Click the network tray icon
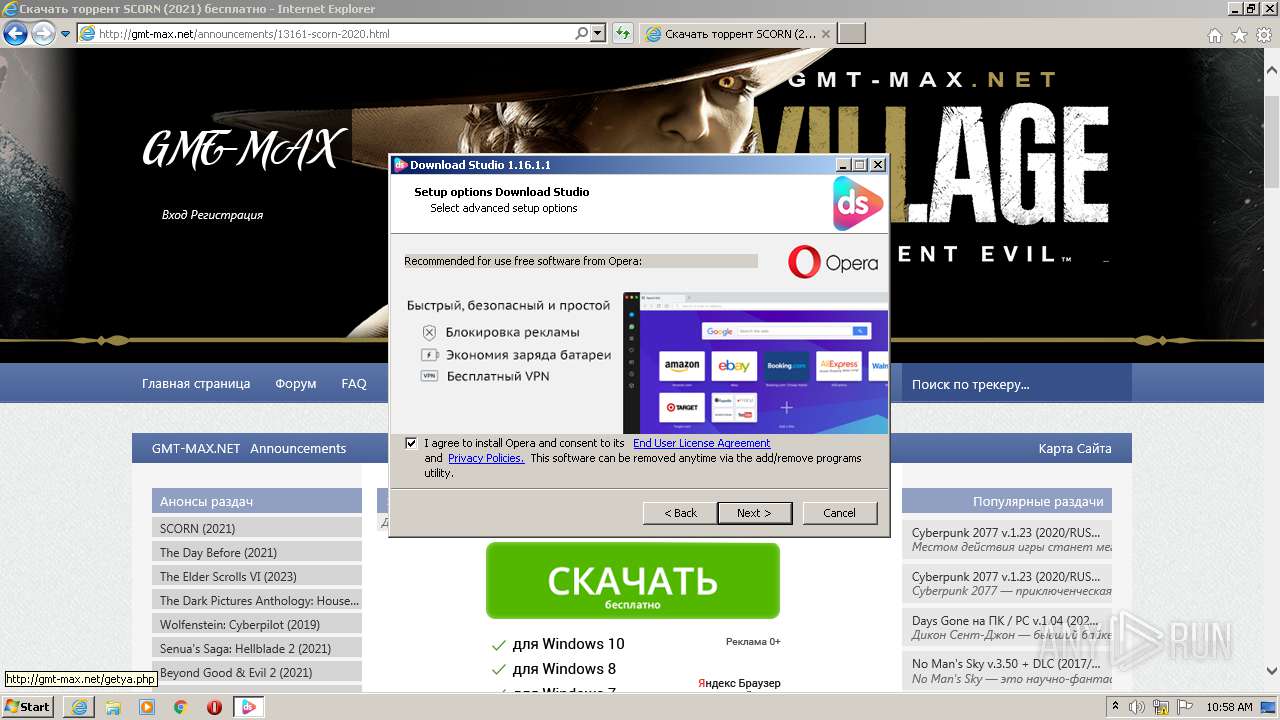 pyautogui.click(x=1163, y=707)
